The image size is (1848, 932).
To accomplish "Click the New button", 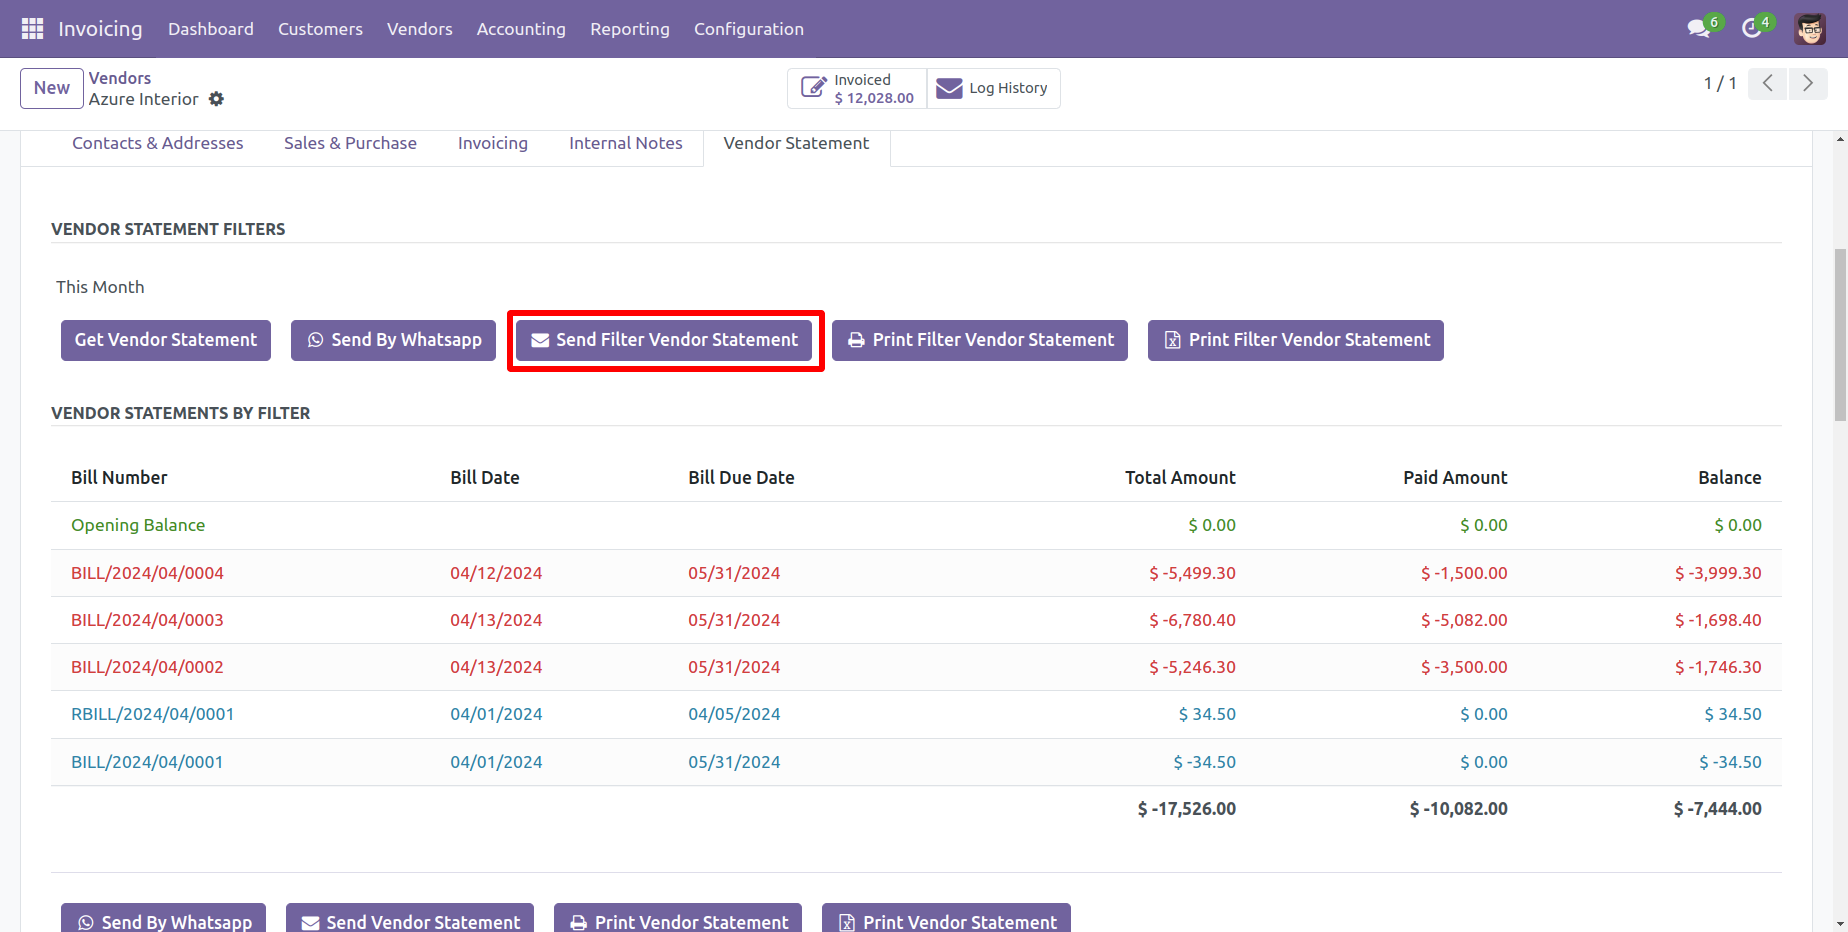I will (x=52, y=88).
